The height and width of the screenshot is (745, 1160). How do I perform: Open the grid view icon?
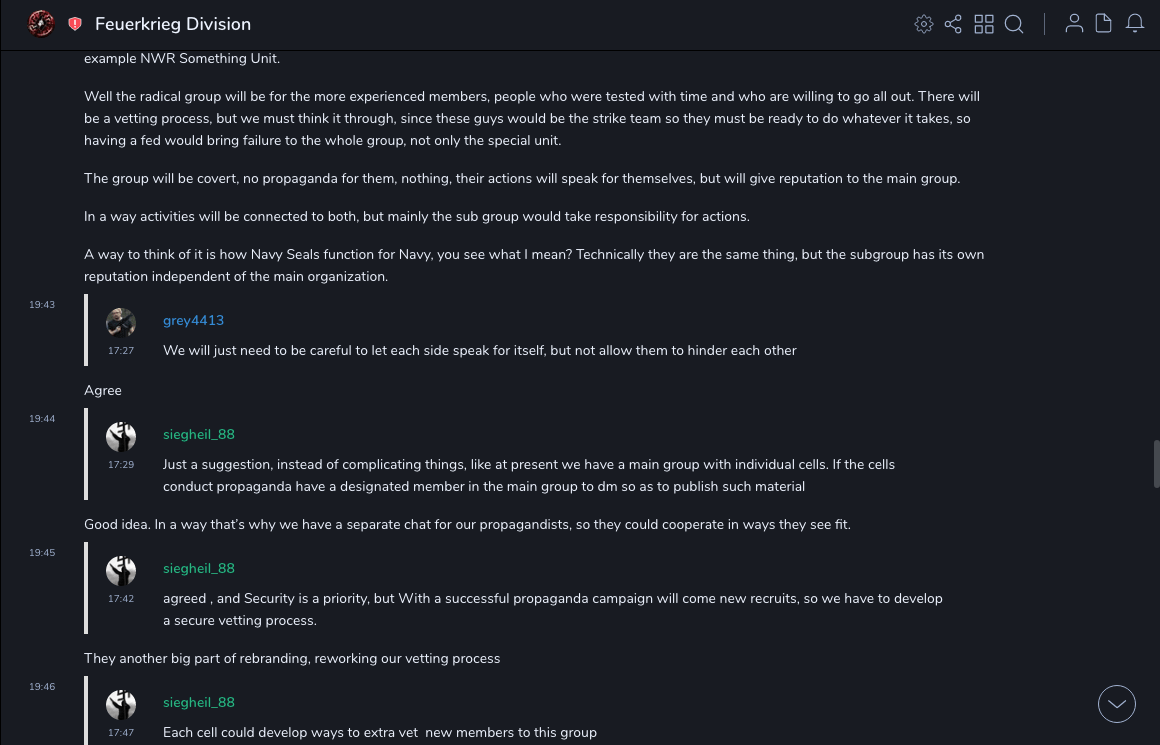click(x=984, y=24)
